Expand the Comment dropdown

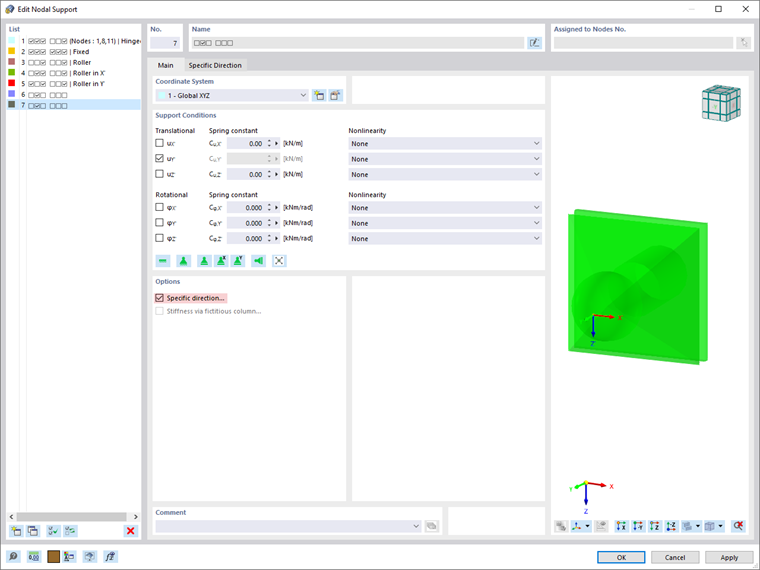pyautogui.click(x=416, y=526)
